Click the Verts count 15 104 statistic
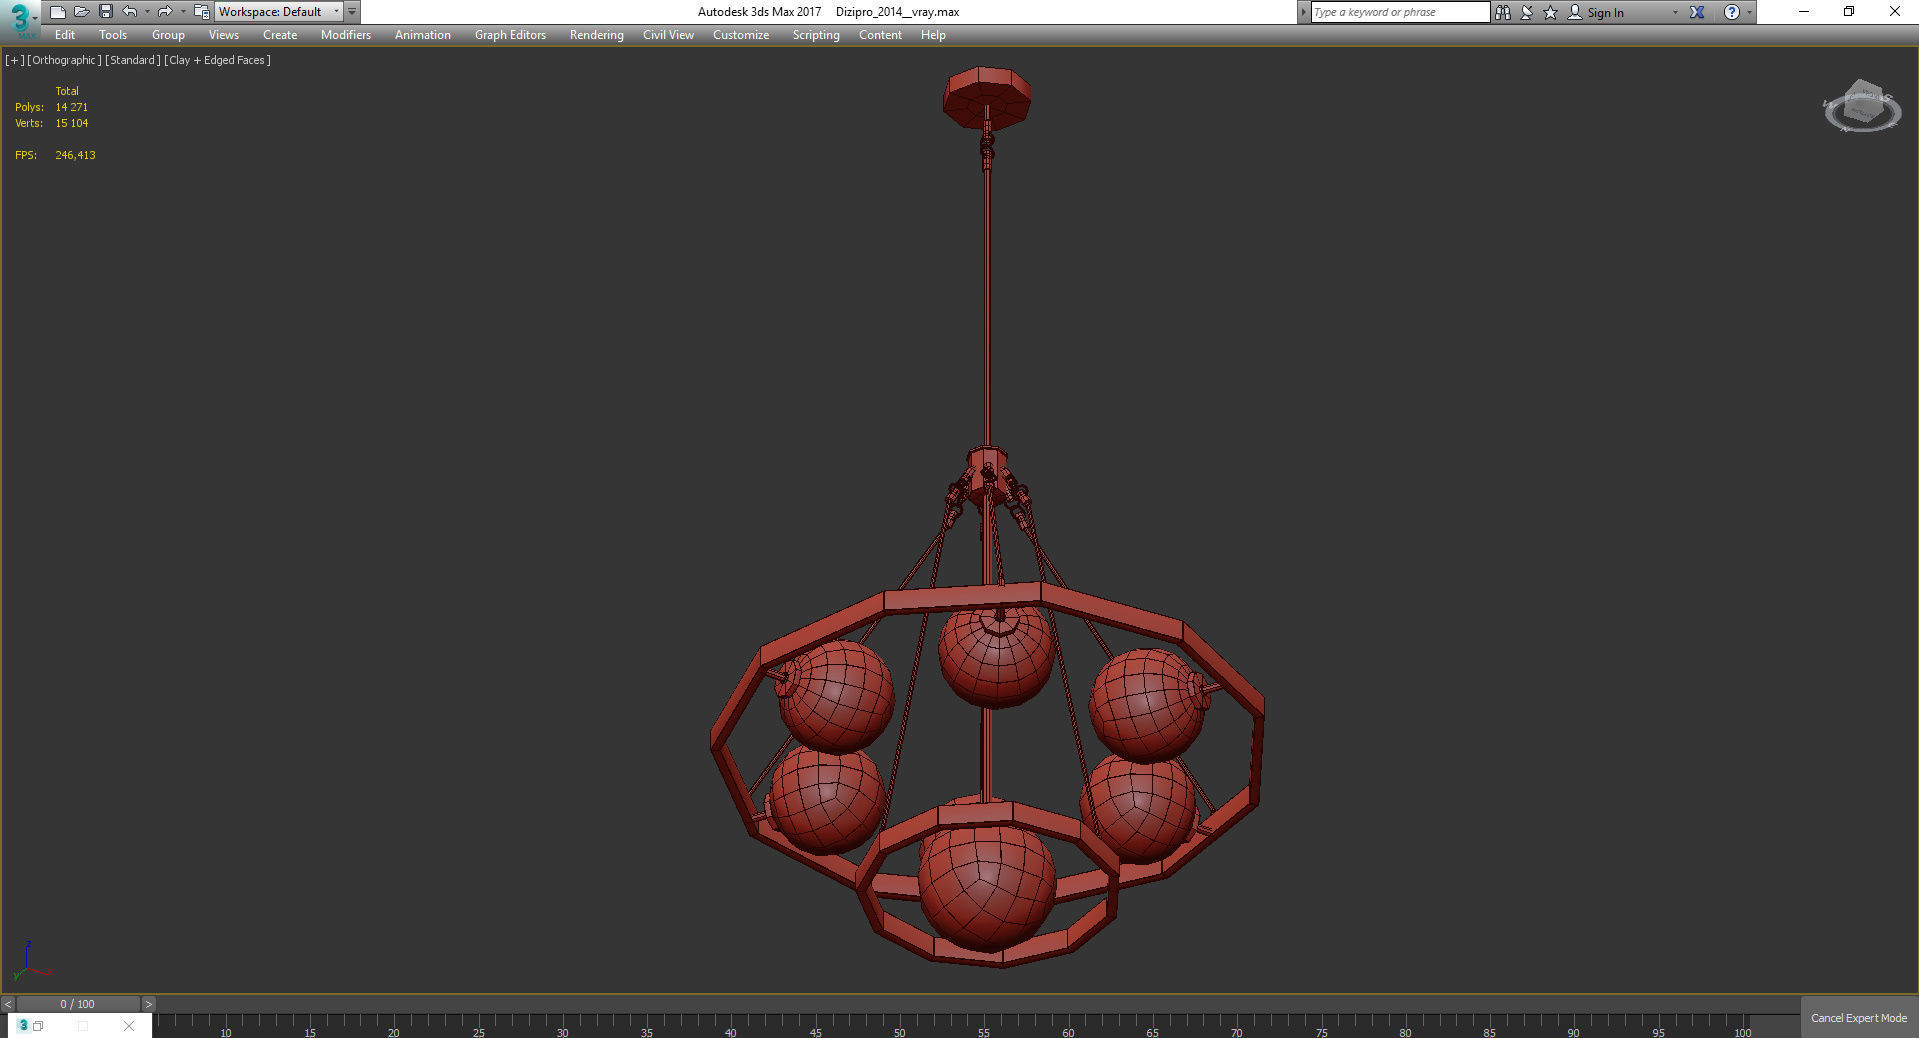 tap(72, 123)
